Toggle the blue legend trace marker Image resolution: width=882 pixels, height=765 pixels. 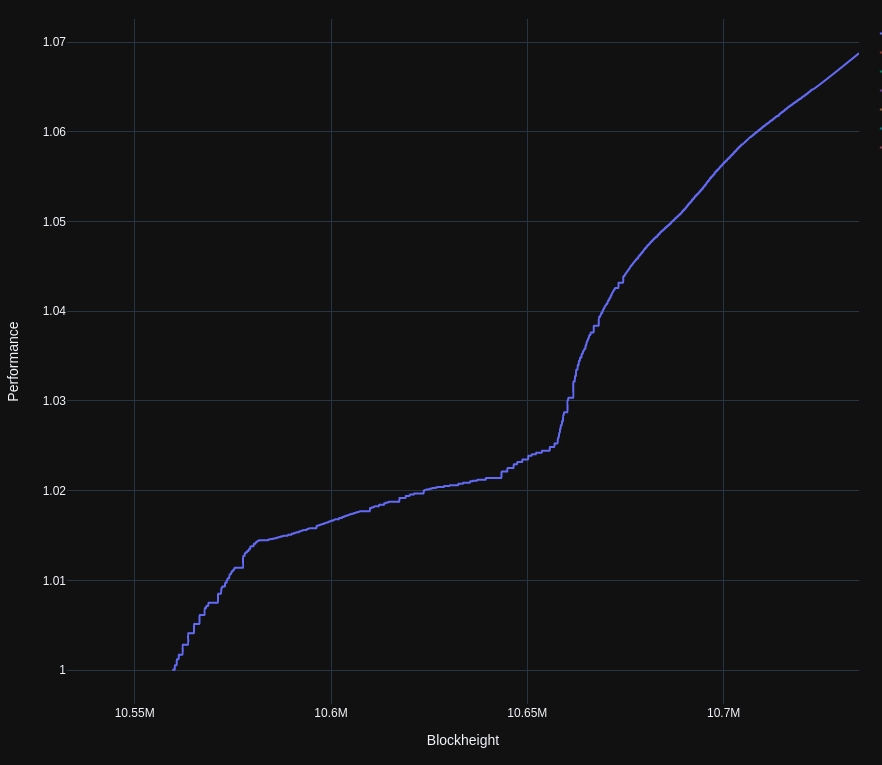point(880,33)
